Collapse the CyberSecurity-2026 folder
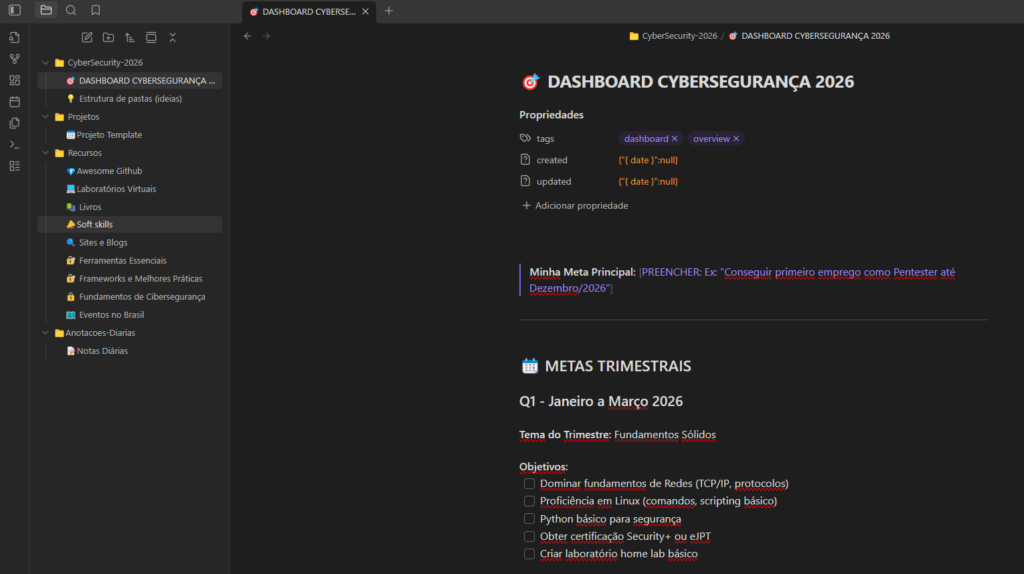Viewport: 1024px width, 574px height. coord(45,63)
